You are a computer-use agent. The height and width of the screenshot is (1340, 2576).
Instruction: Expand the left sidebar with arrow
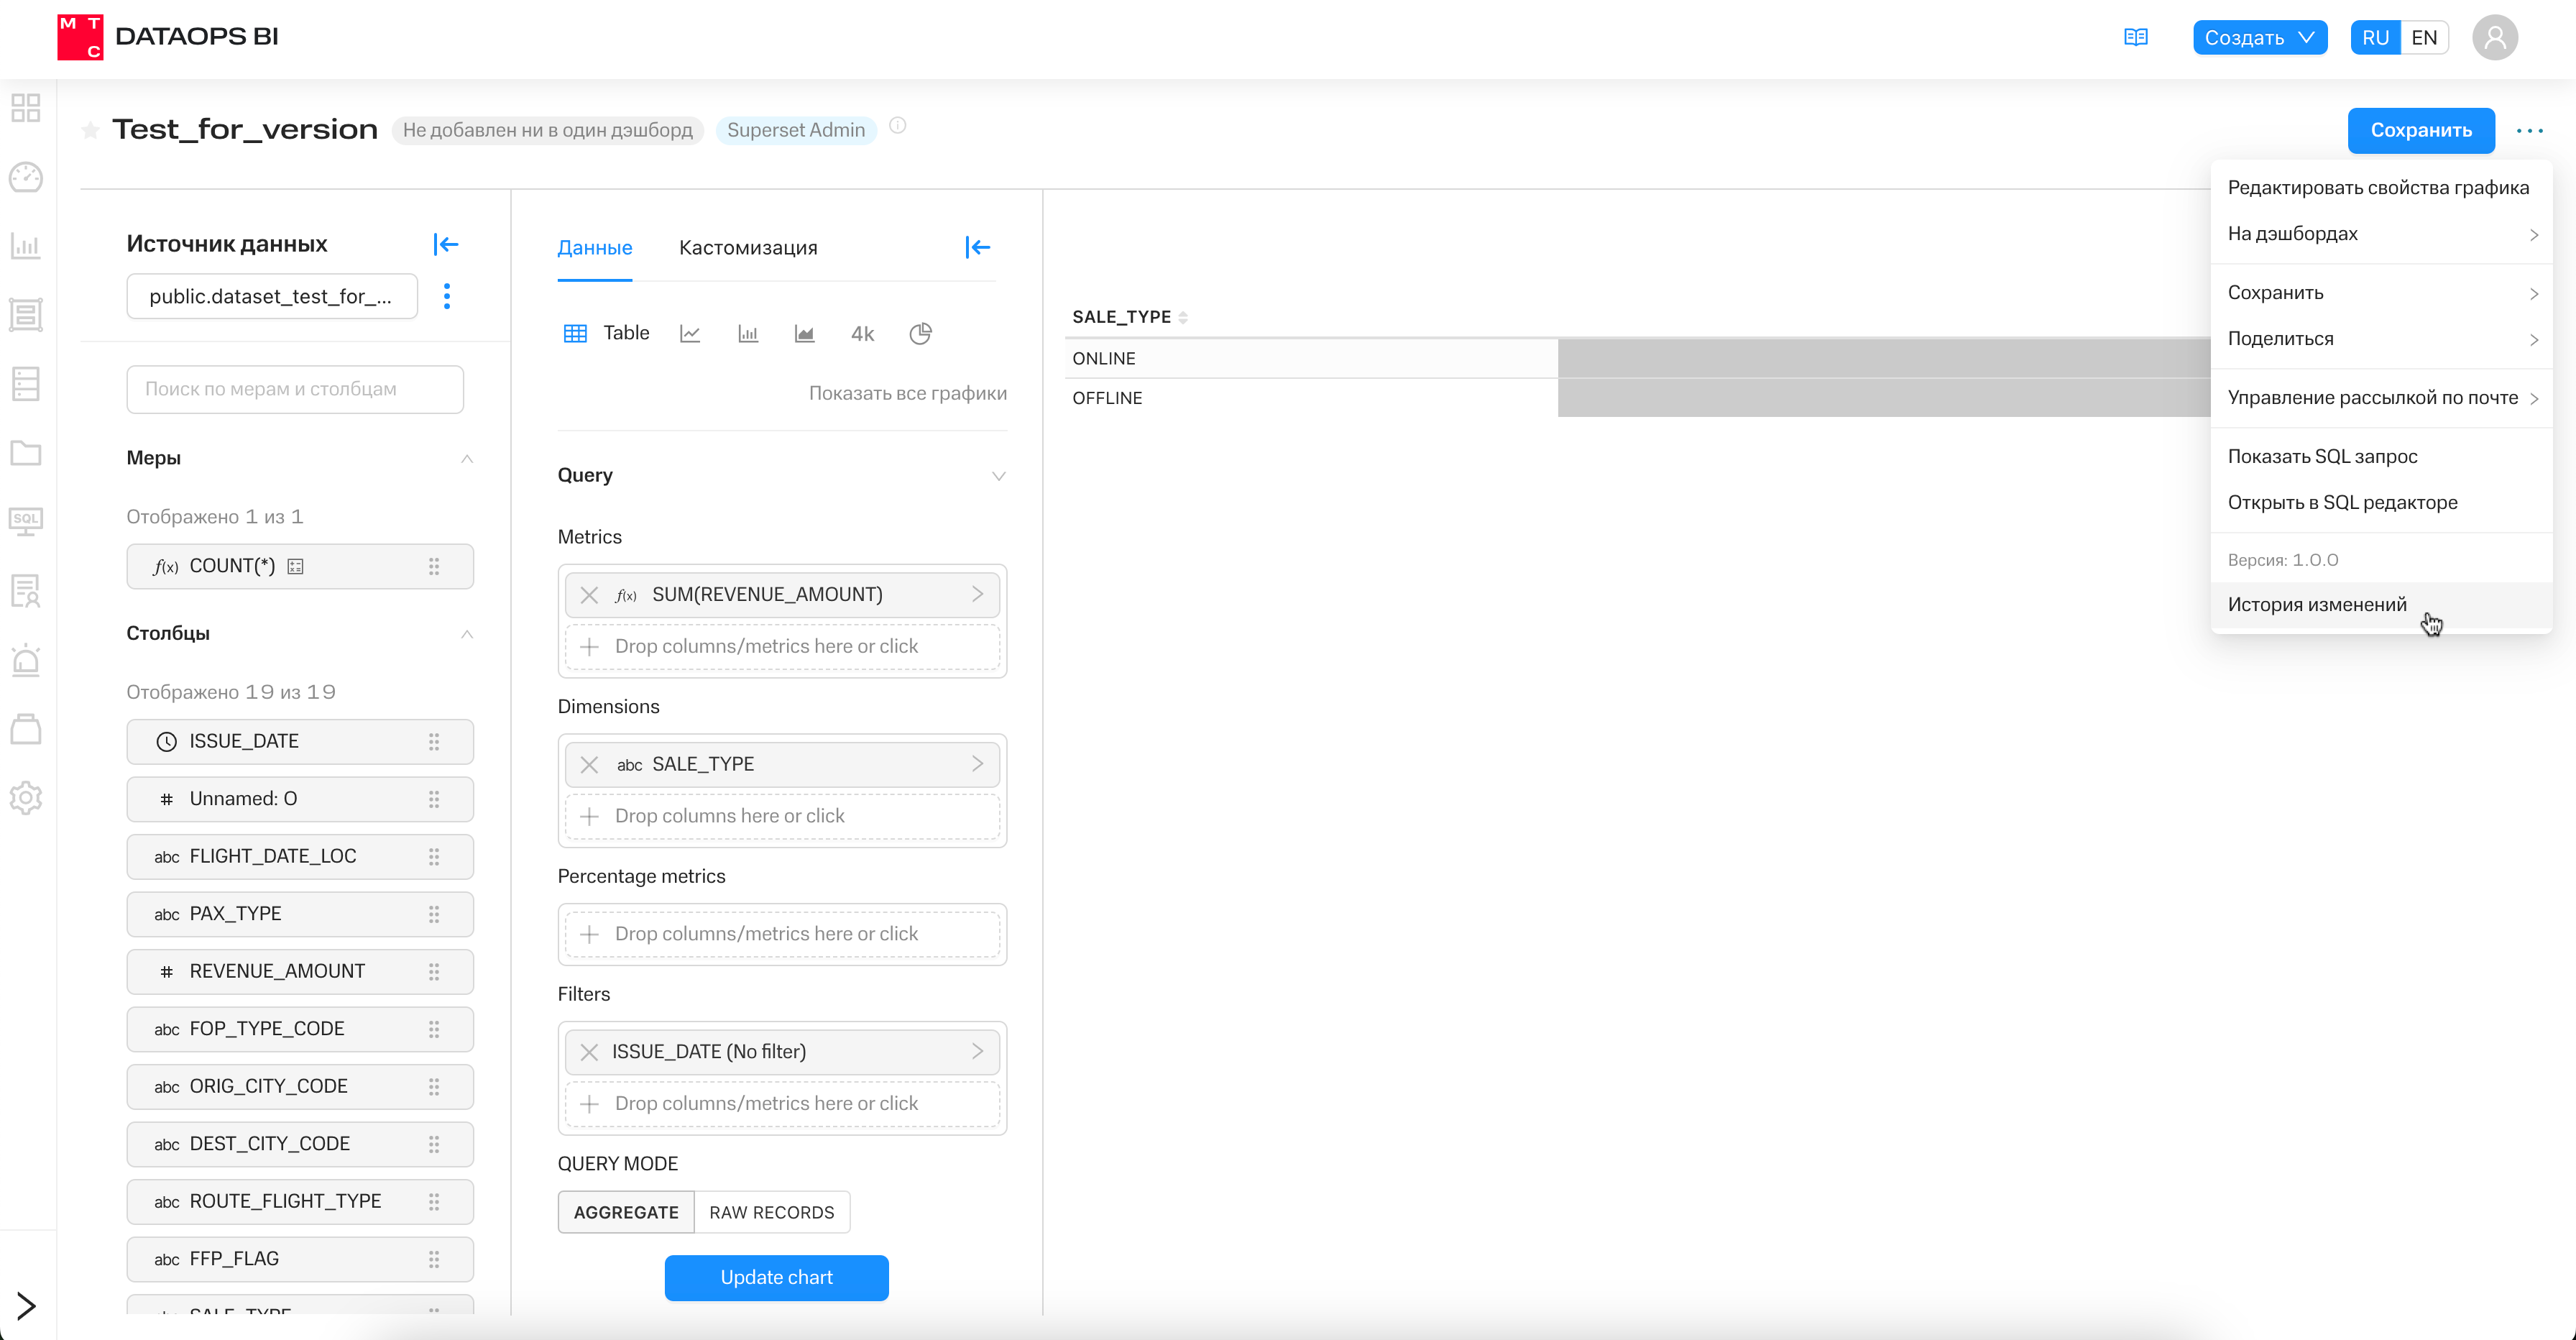27,1305
